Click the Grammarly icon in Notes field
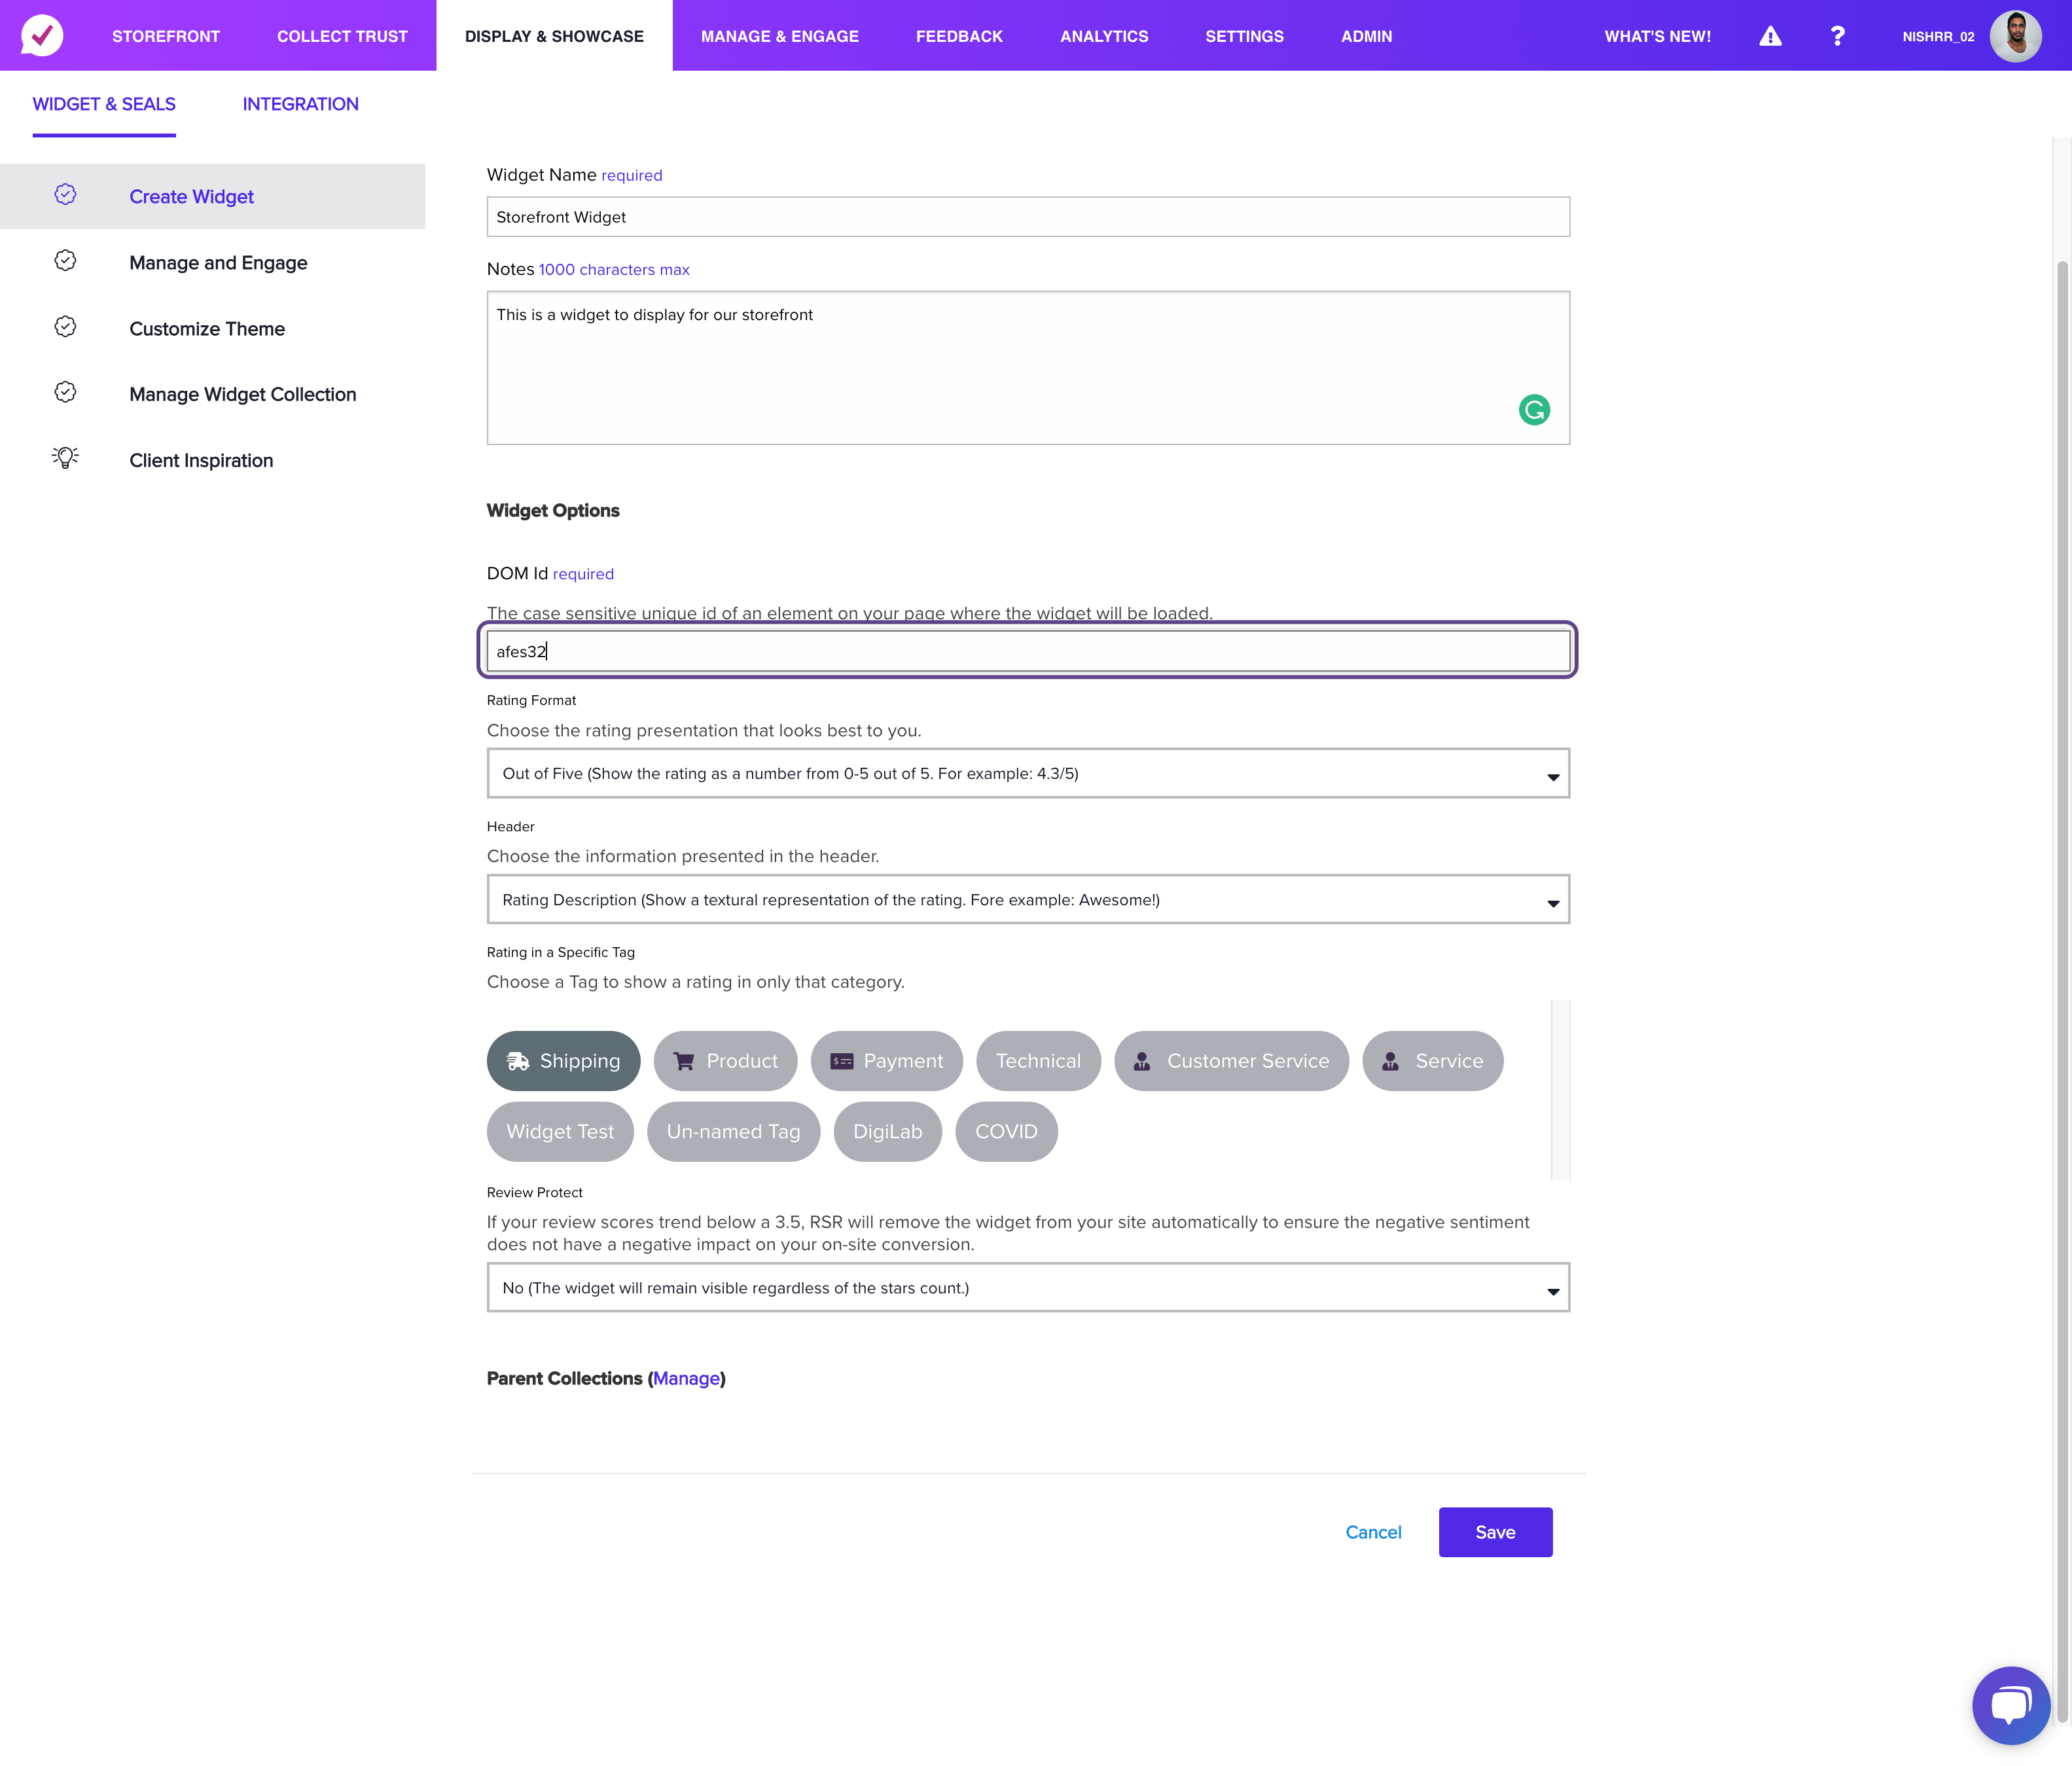Screen dimensions: 2072x1766 coord(1534,410)
